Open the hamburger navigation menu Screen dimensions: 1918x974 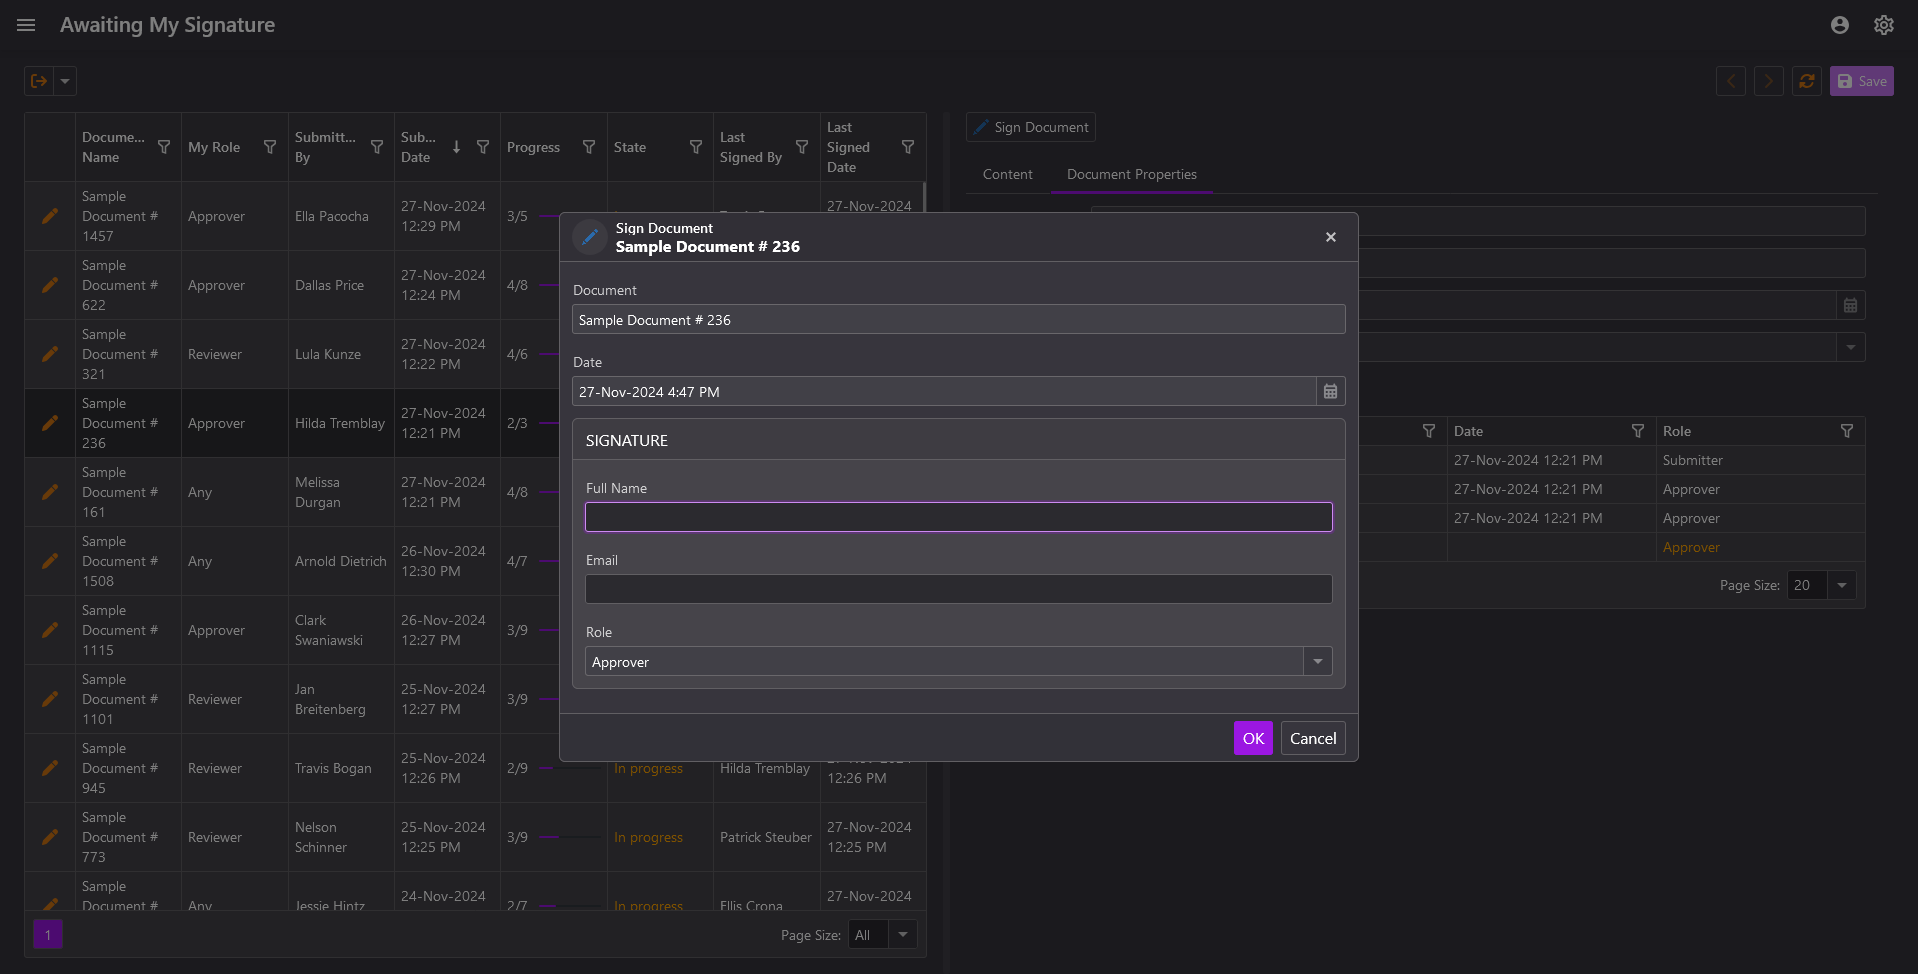(26, 25)
